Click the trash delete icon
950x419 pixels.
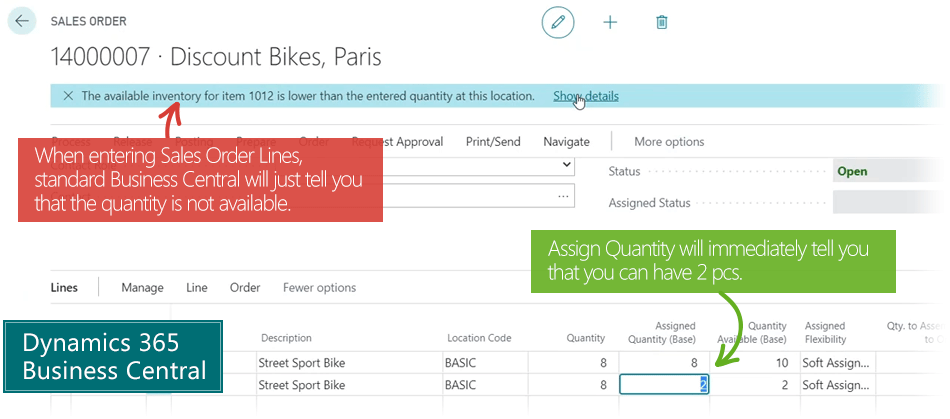point(661,21)
